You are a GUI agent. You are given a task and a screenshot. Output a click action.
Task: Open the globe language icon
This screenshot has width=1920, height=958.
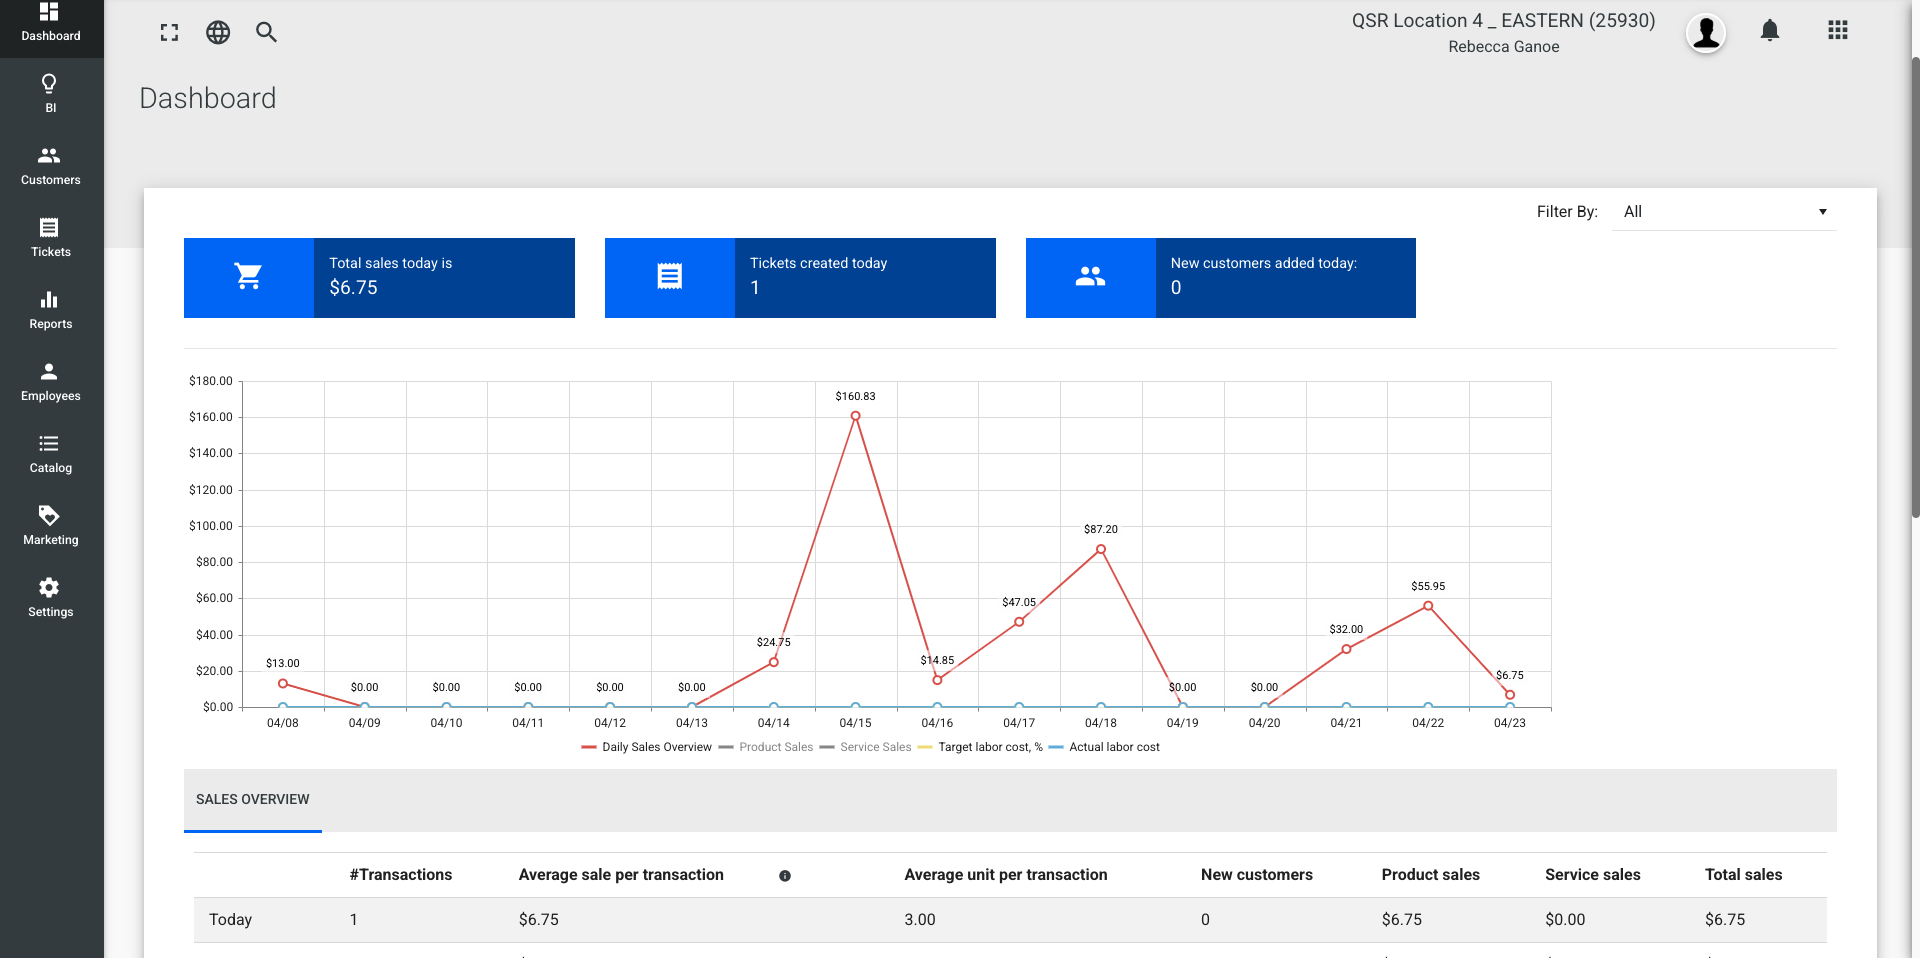[x=218, y=33]
